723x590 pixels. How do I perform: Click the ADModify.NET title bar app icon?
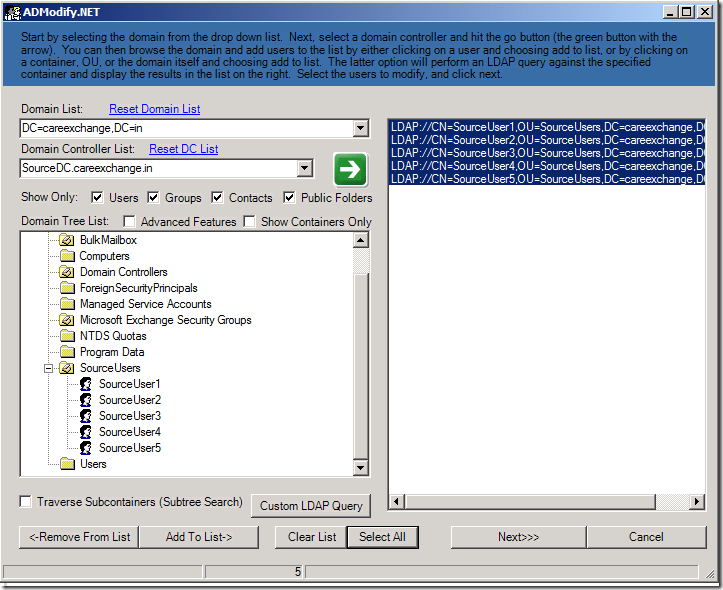(12, 12)
